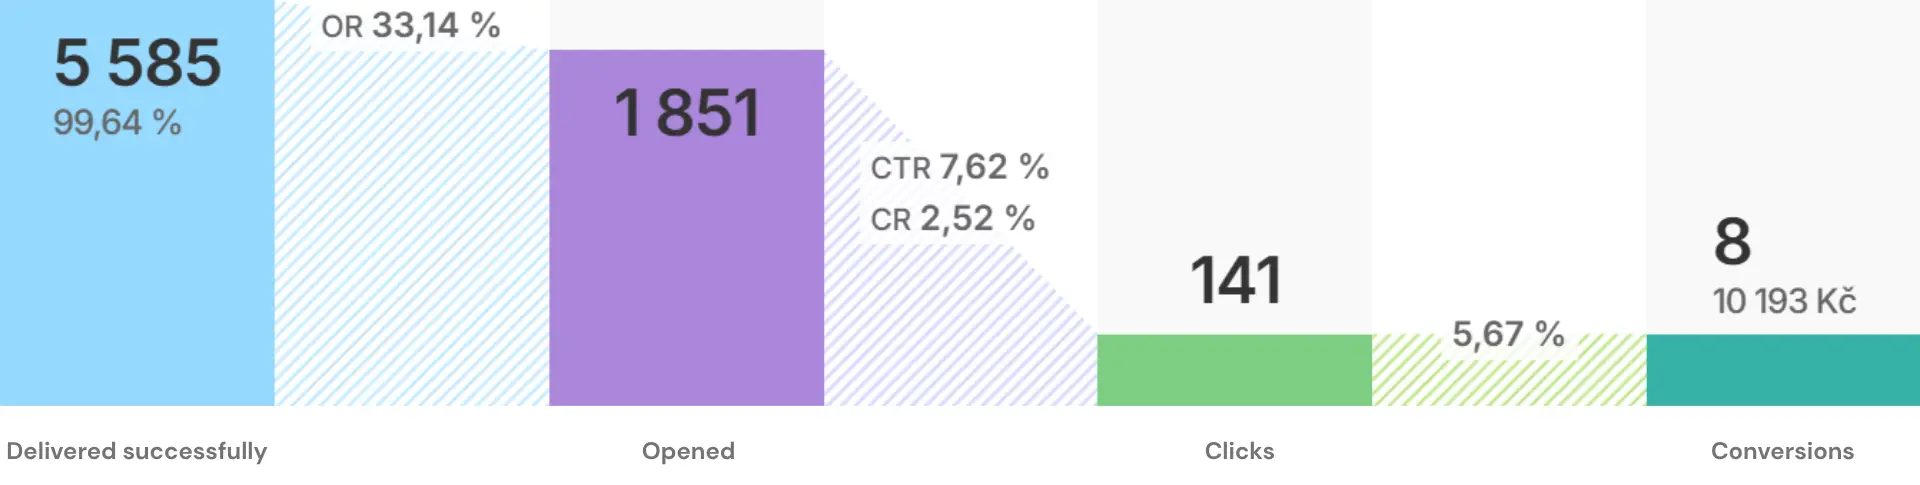Image resolution: width=1920 pixels, height=485 pixels.
Task: Click the OR 33,14 % label
Action: pyautogui.click(x=410, y=25)
